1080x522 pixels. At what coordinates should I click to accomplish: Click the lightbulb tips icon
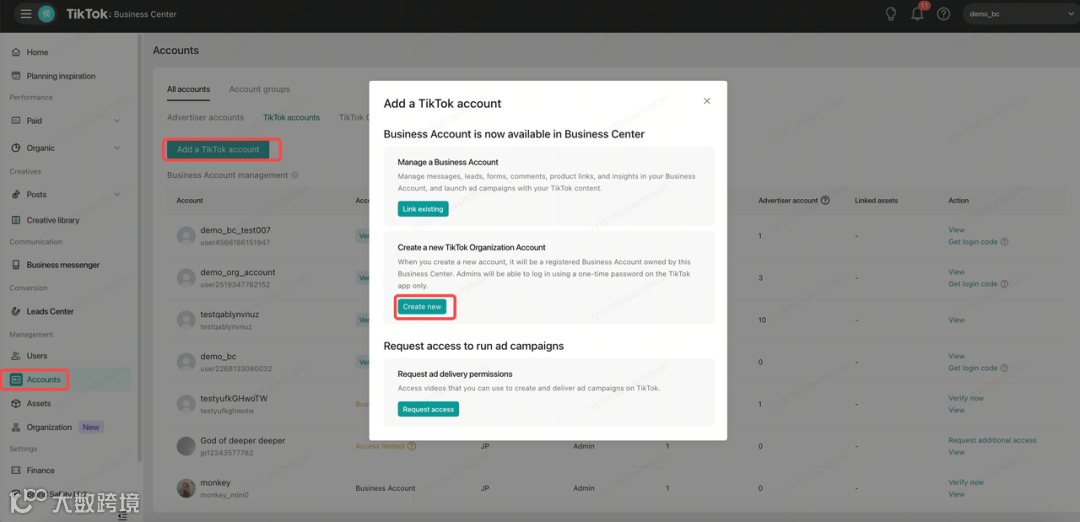click(x=891, y=14)
